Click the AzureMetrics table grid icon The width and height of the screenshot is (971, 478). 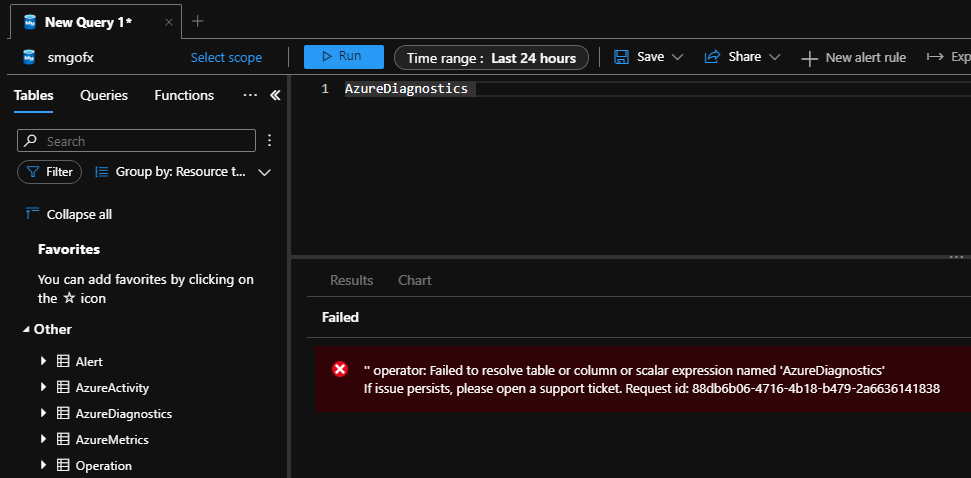click(x=63, y=439)
